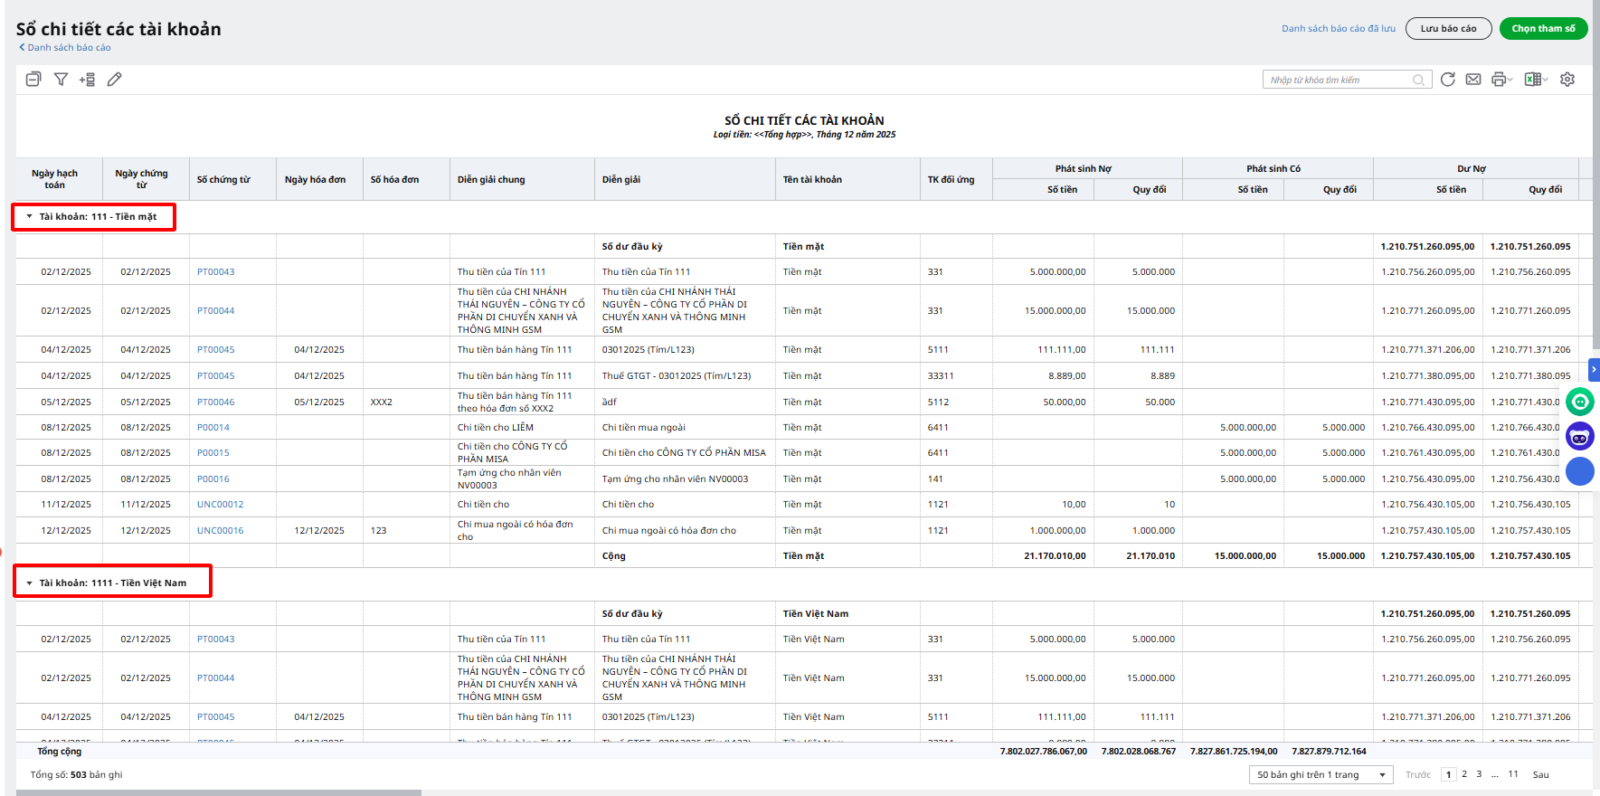Go to page 2 of results
Viewport: 1600px width, 796px height.
pyautogui.click(x=1464, y=775)
